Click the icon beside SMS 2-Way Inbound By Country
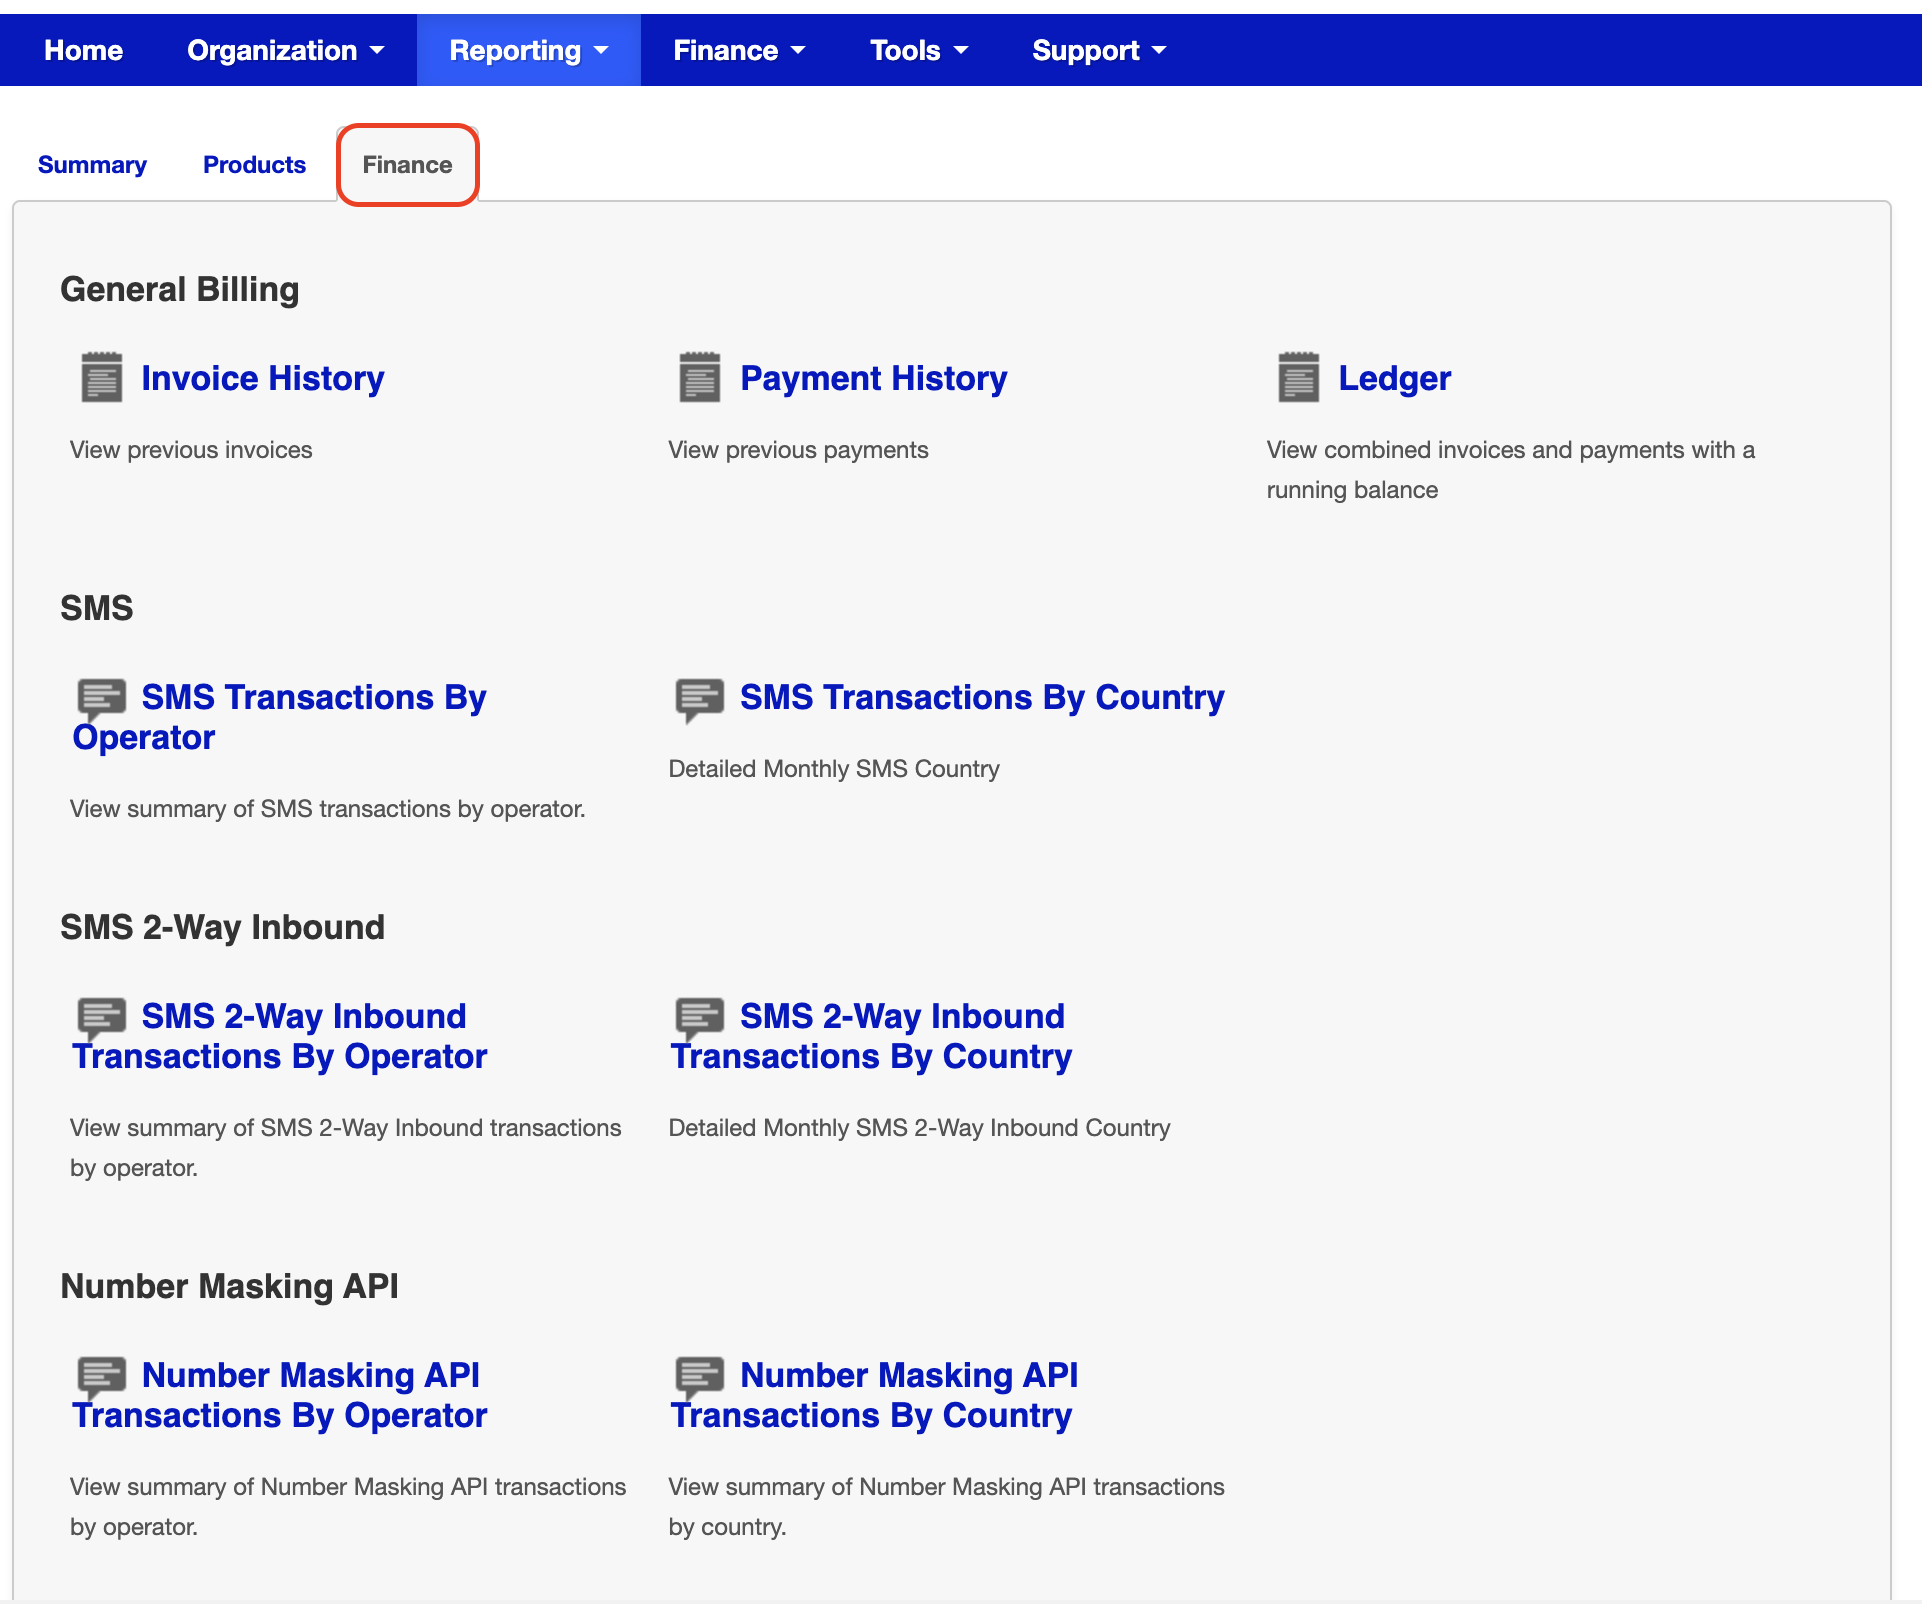The height and width of the screenshot is (1604, 1922). point(700,1018)
